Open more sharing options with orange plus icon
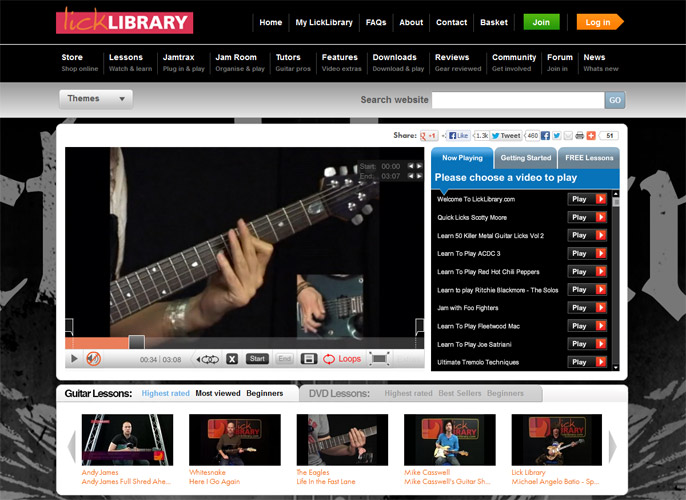Screen dimensions: 686x500 point(591,136)
